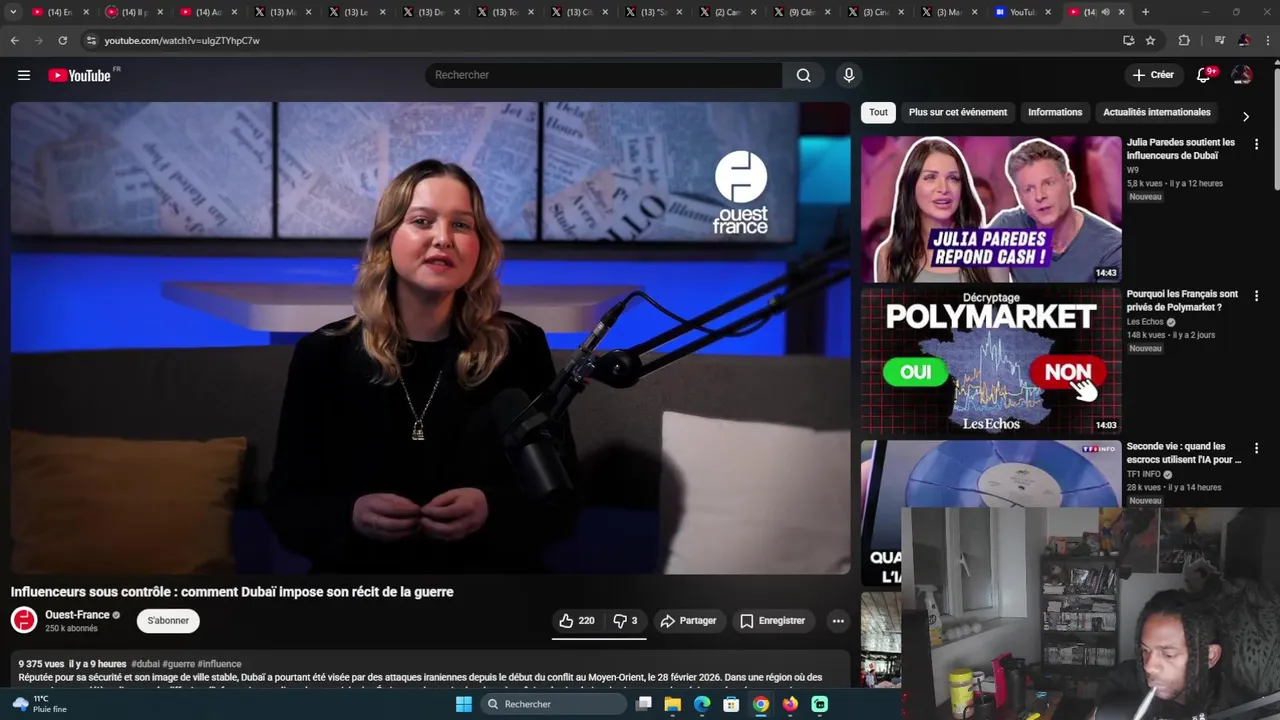Click the 250 k abonnés text
Image resolution: width=1280 pixels, height=720 pixels.
pos(71,629)
